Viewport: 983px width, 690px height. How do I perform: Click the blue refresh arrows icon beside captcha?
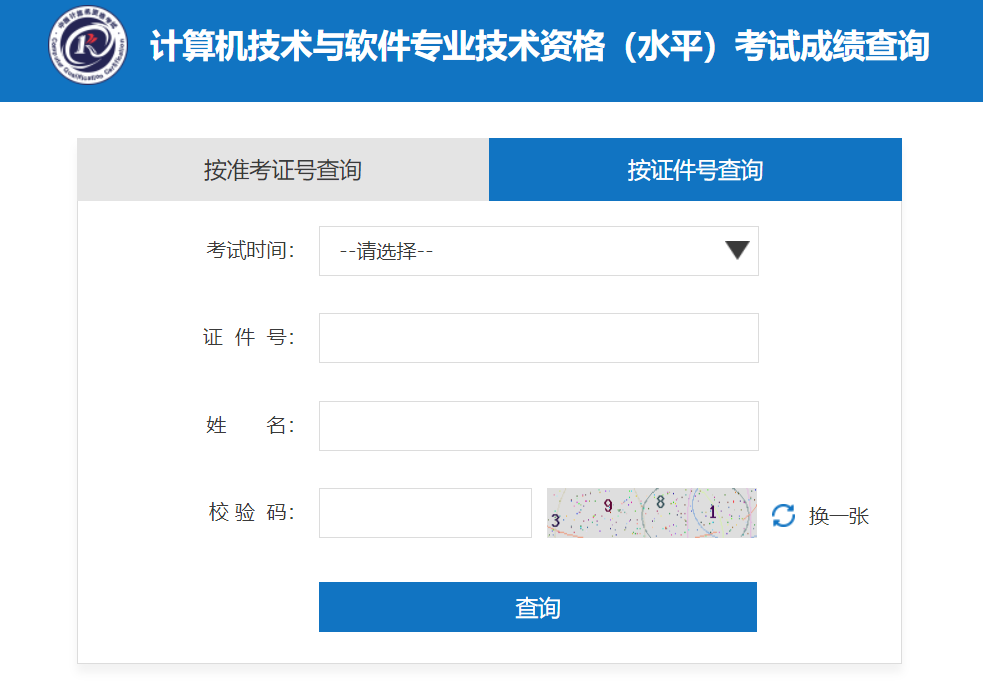[783, 515]
